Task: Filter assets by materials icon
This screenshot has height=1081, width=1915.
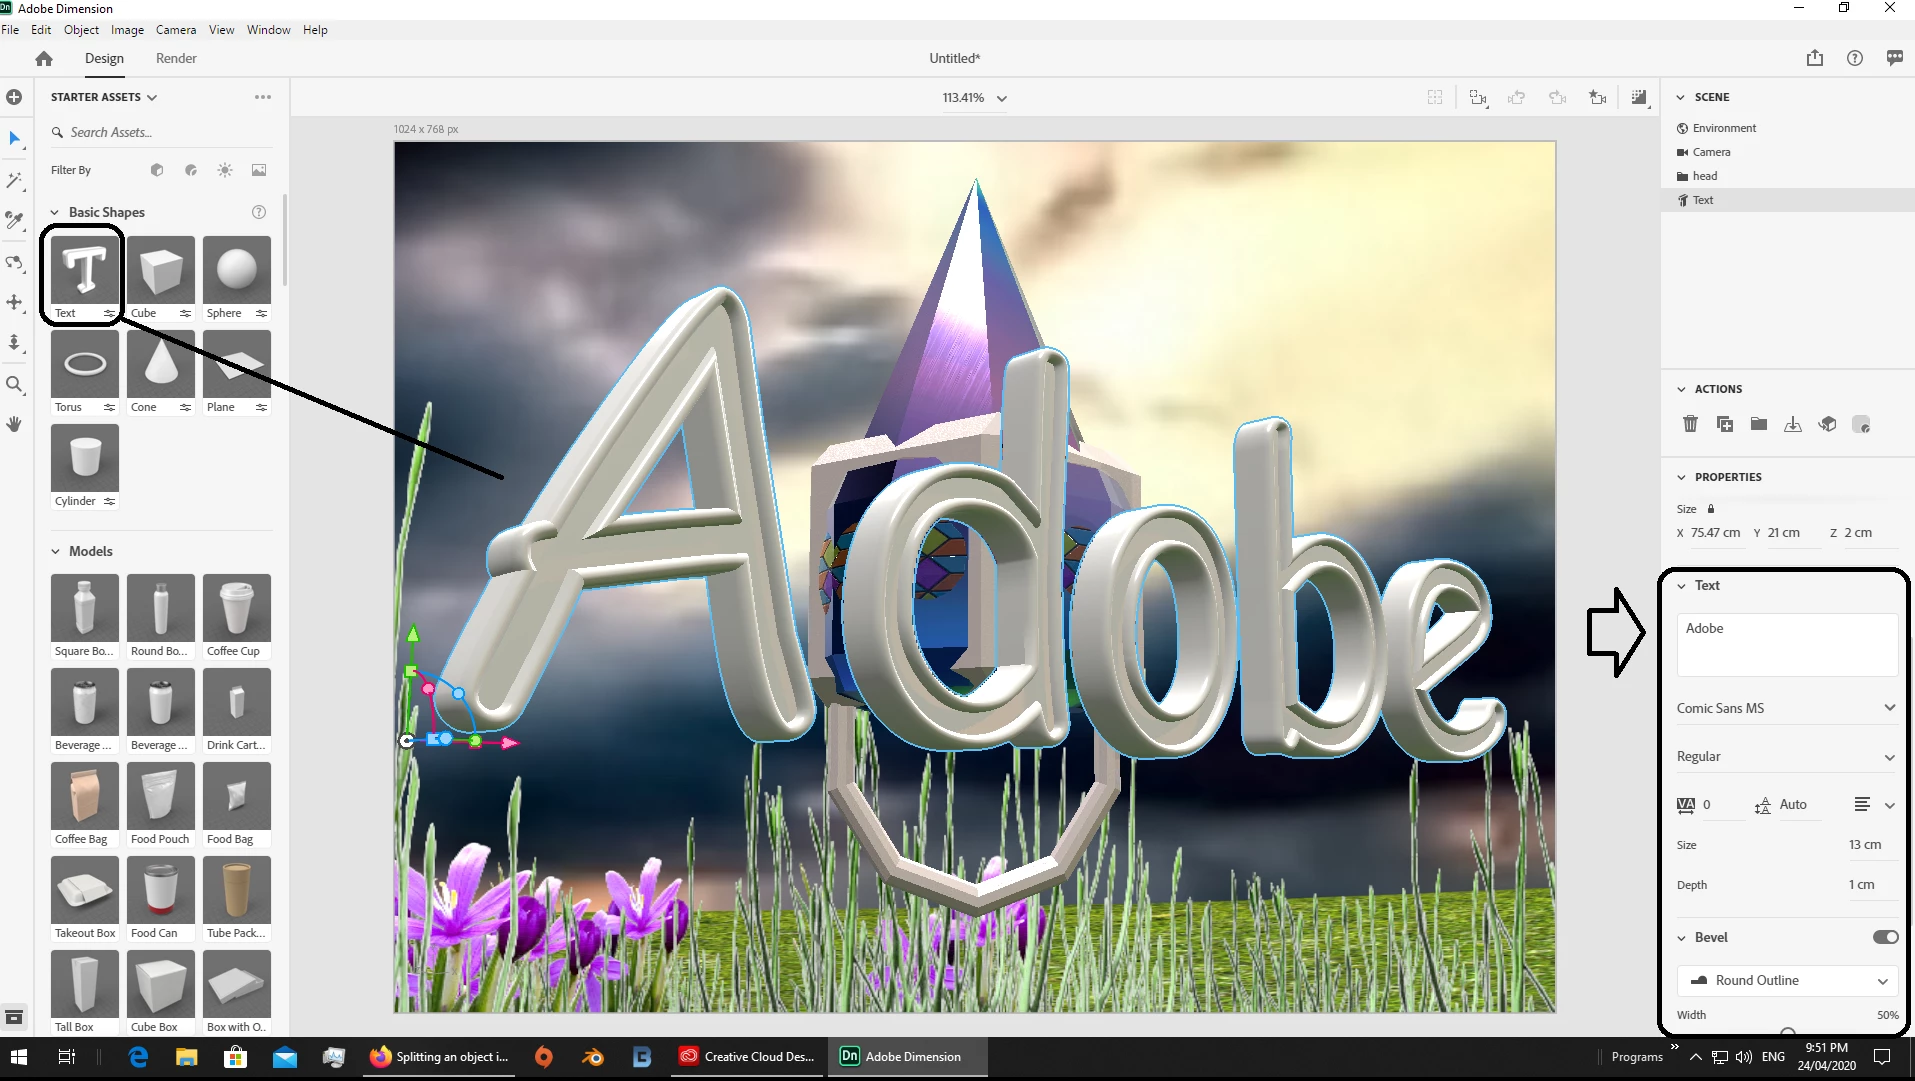Action: [191, 170]
